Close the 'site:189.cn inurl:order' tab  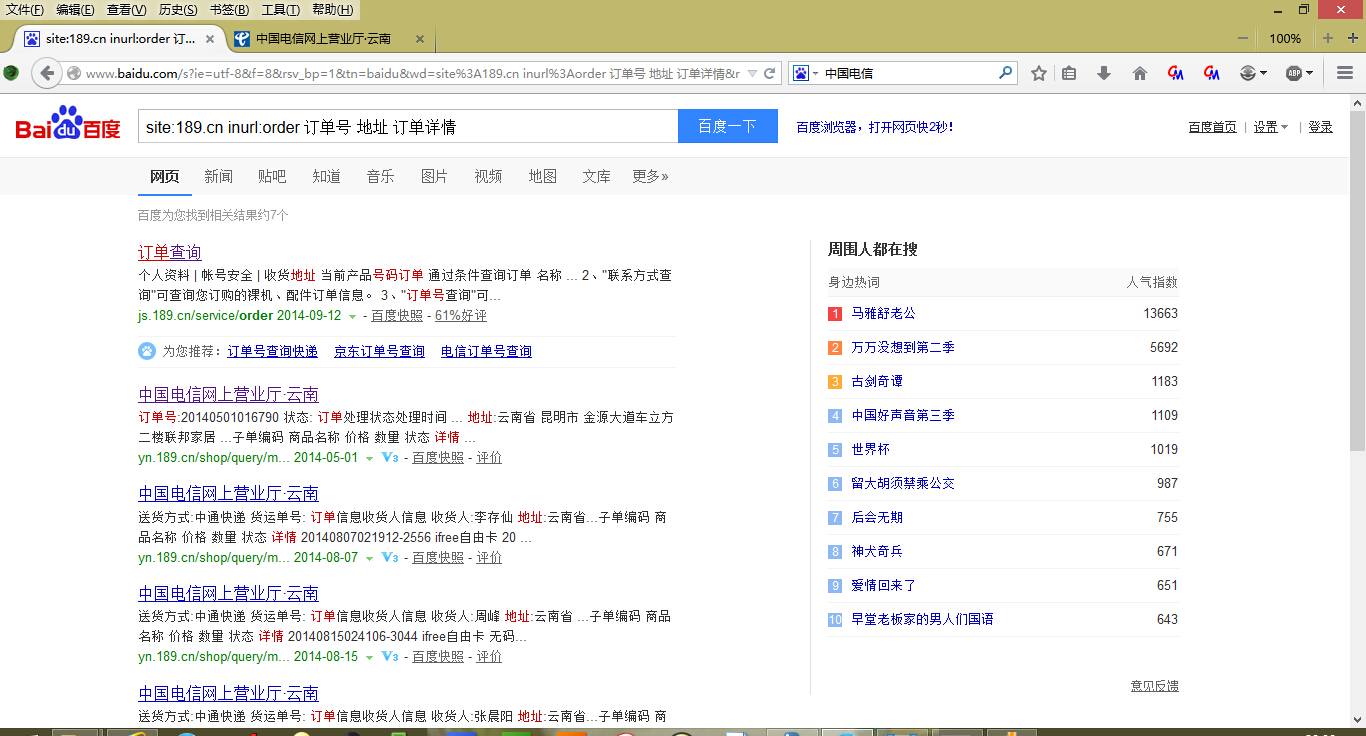click(210, 39)
